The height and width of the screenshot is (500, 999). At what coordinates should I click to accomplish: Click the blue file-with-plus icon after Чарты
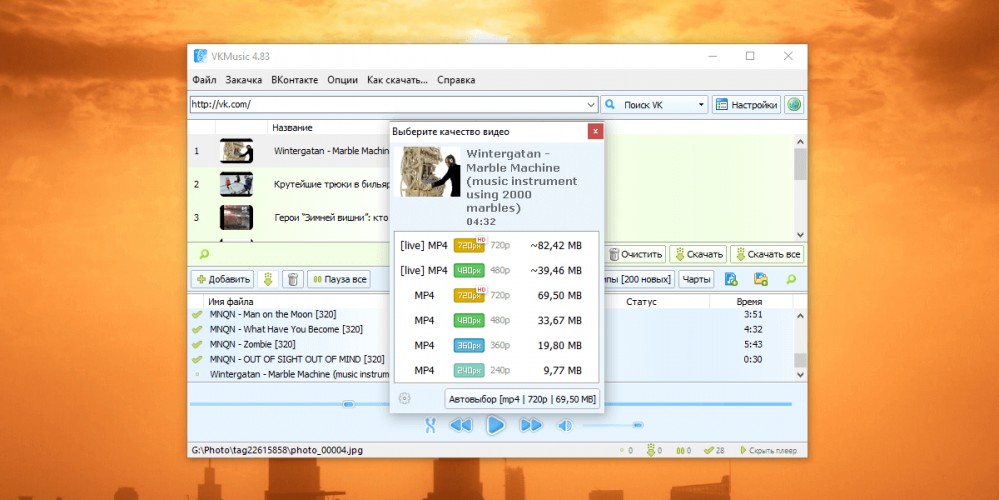pyautogui.click(x=731, y=279)
